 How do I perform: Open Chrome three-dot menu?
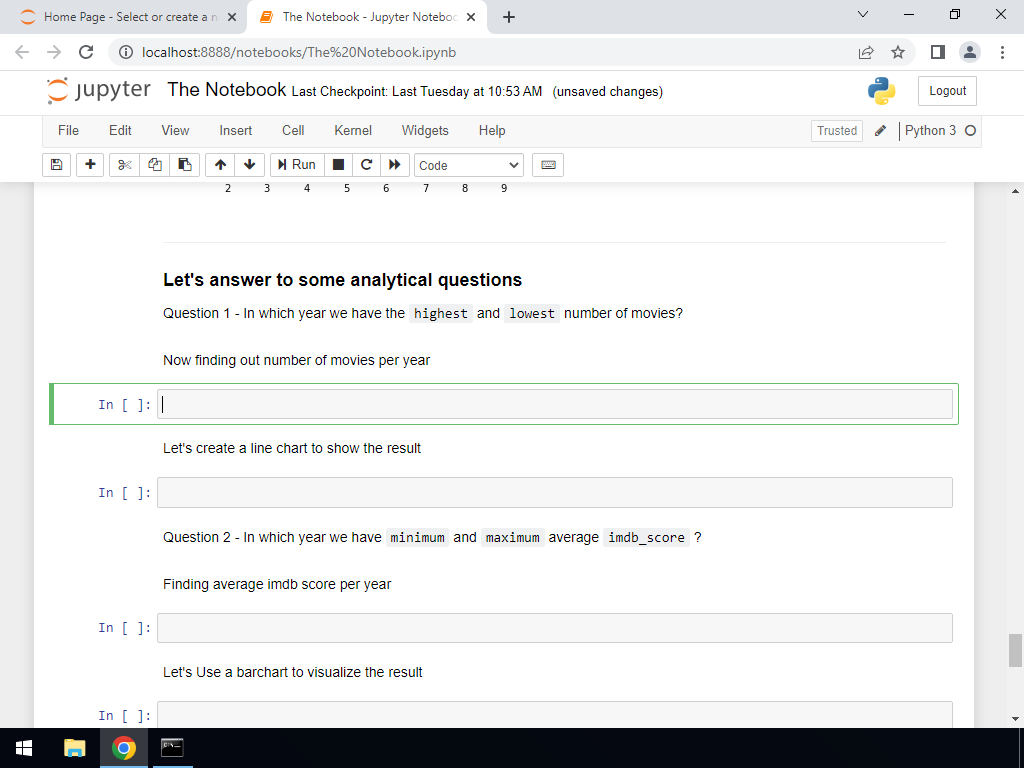(x=1002, y=52)
